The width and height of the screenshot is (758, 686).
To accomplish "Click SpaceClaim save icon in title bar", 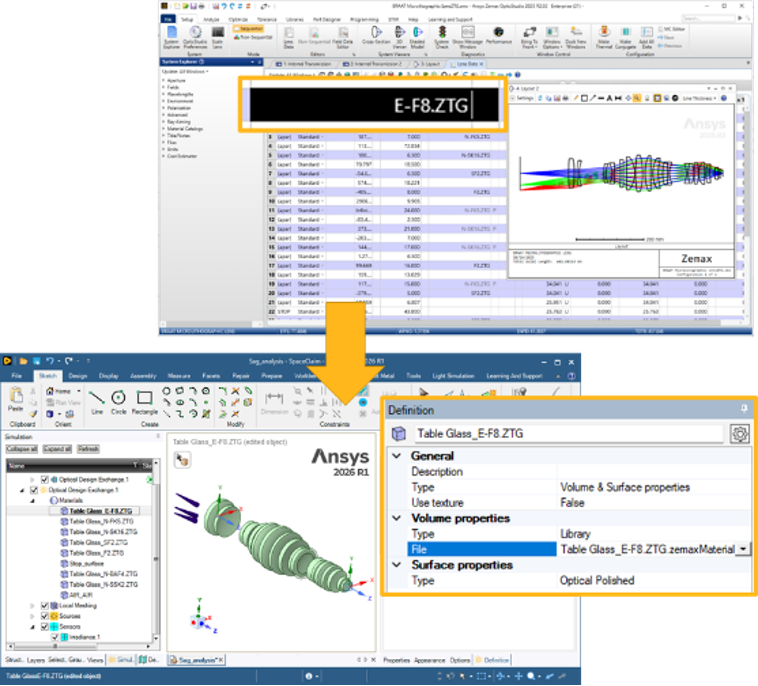I will click(37, 361).
